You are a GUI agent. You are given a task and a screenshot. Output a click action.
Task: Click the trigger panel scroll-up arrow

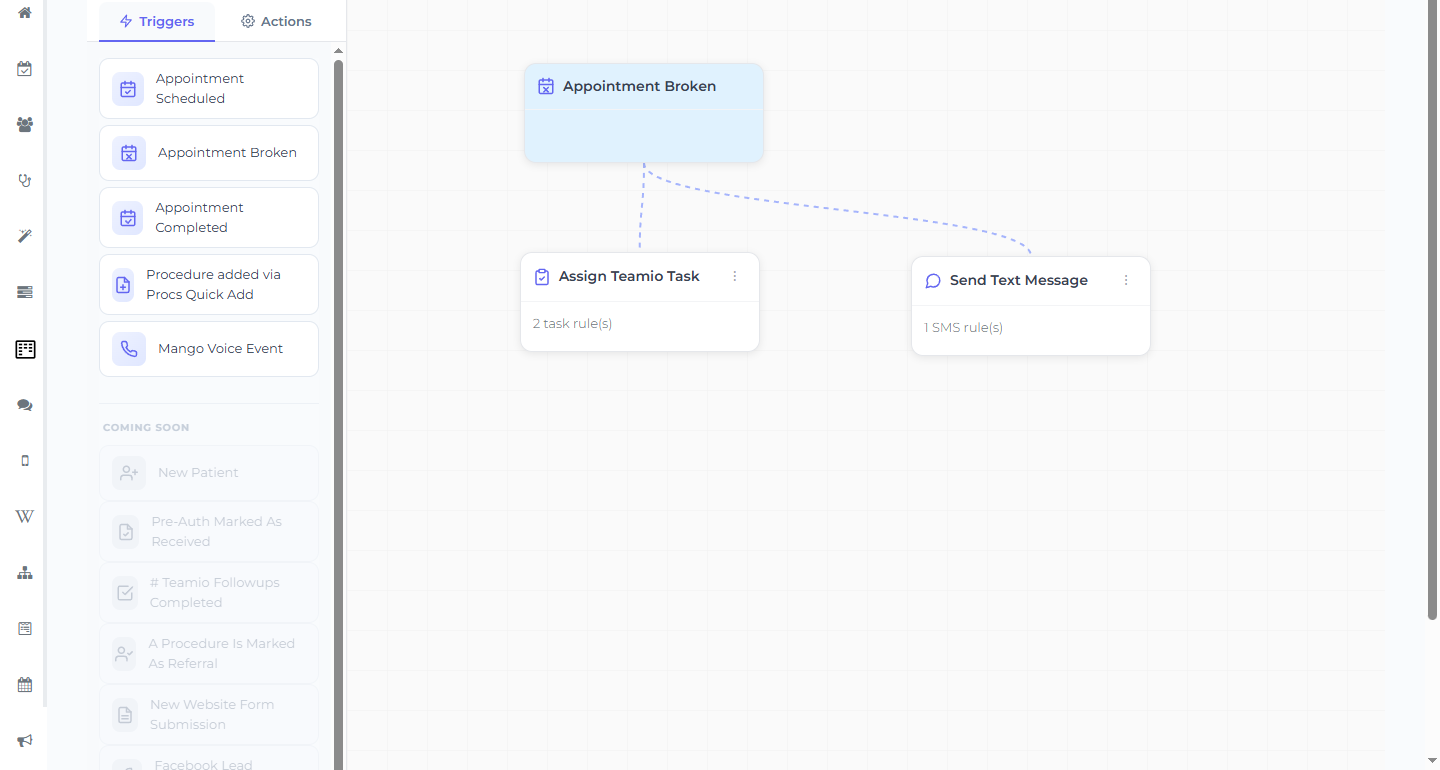tap(338, 50)
